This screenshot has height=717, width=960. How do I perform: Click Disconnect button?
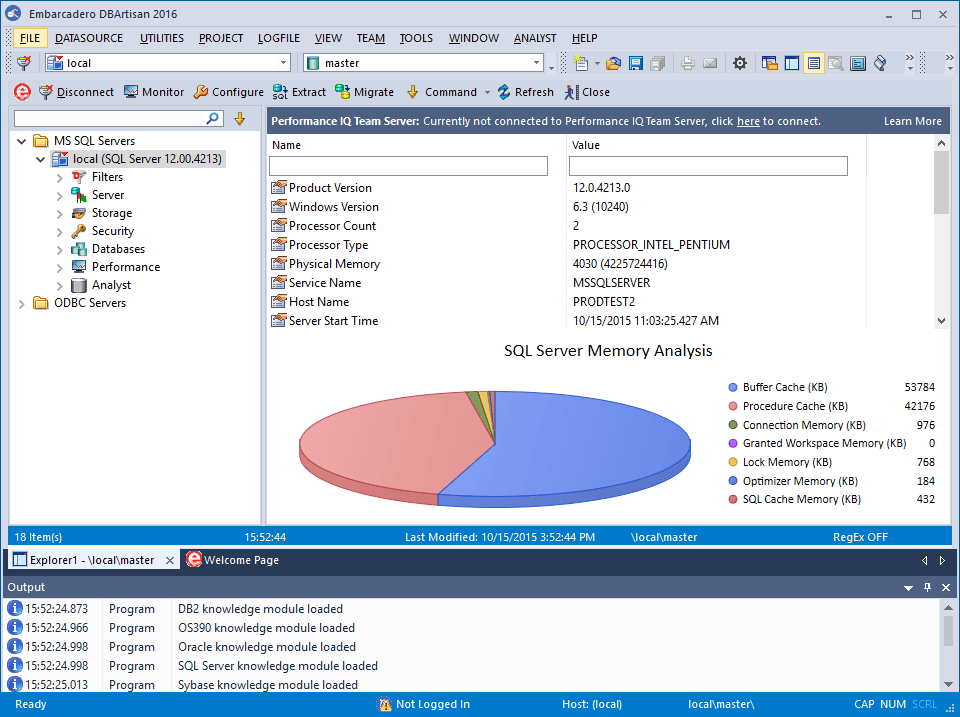76,92
